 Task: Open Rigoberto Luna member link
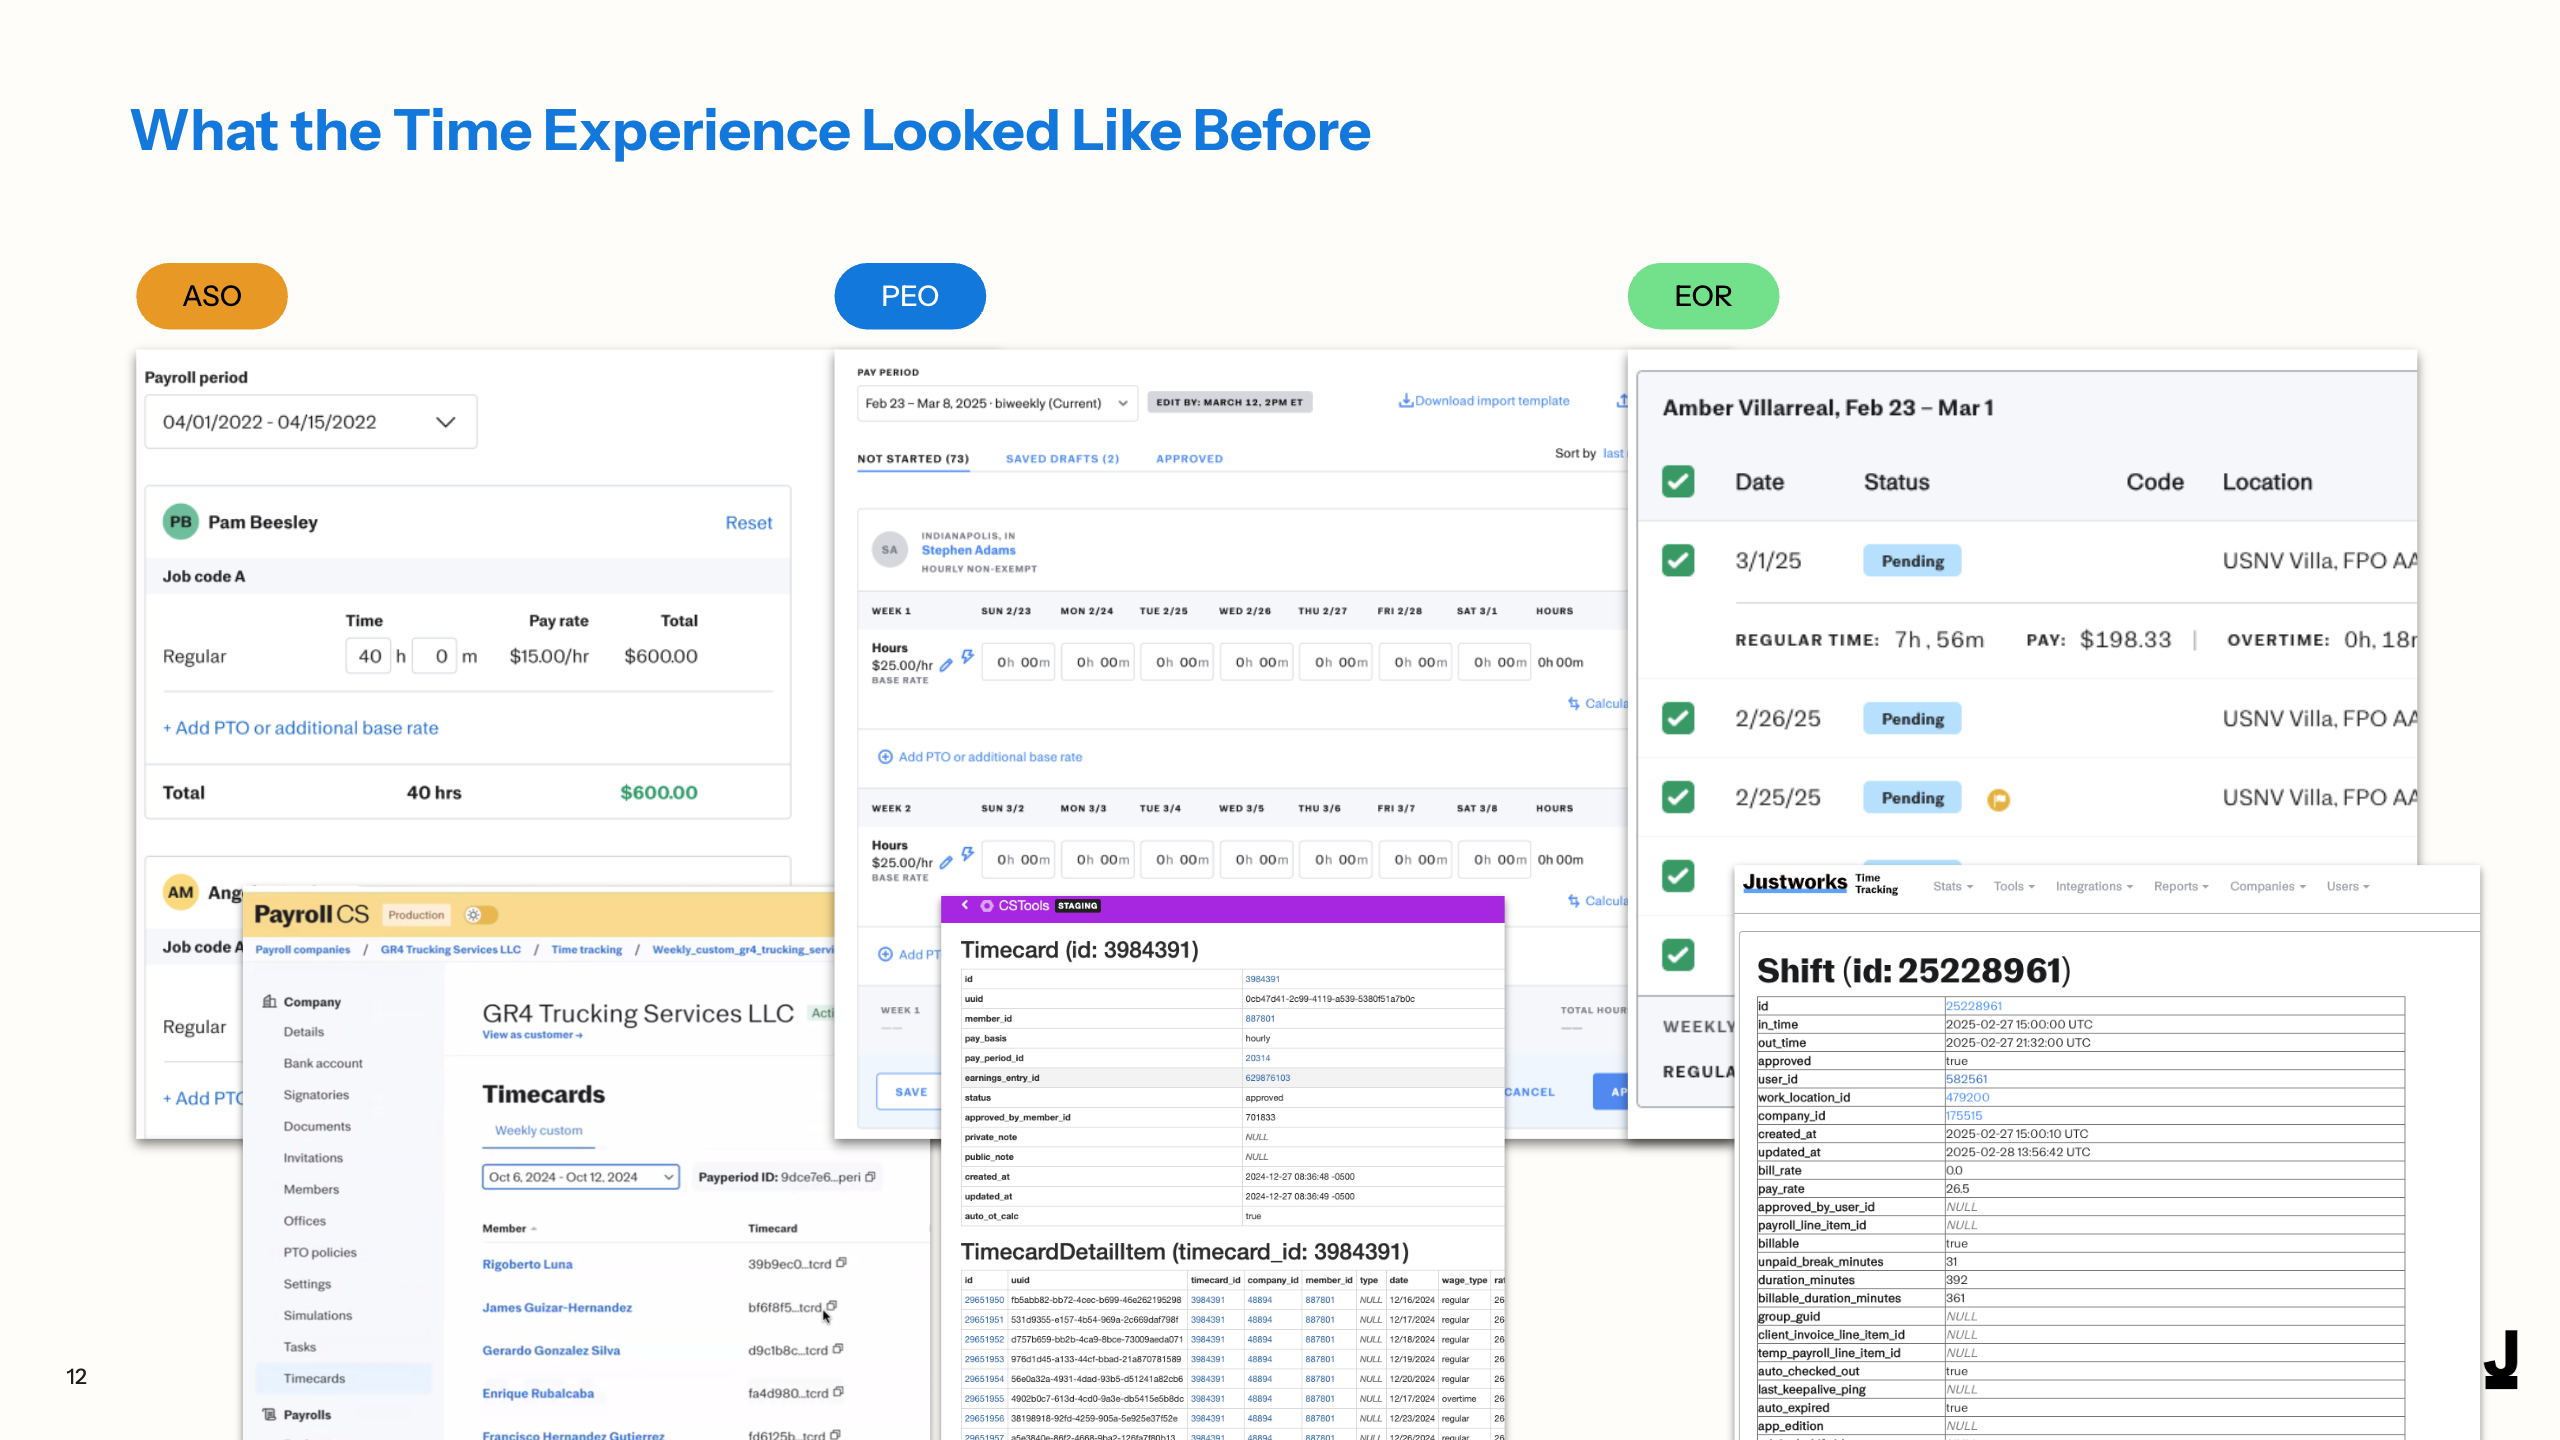click(x=527, y=1264)
